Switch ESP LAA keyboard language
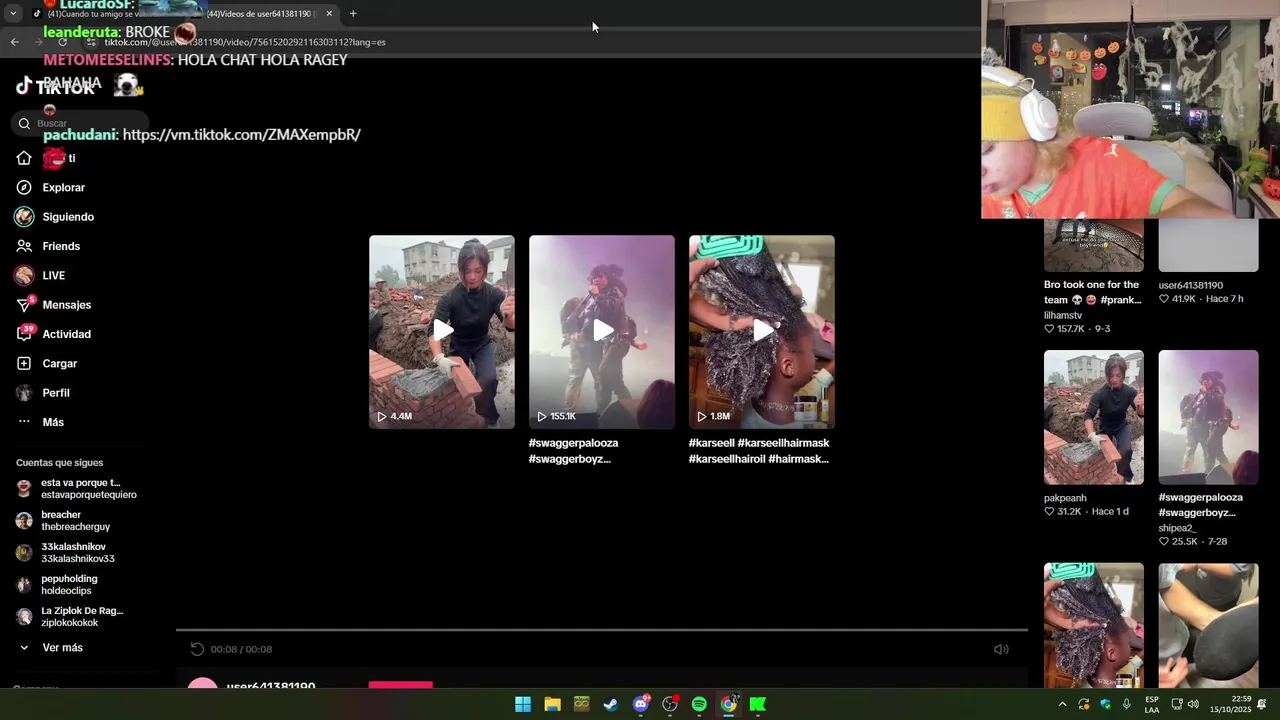Viewport: 1280px width, 720px height. (1152, 704)
